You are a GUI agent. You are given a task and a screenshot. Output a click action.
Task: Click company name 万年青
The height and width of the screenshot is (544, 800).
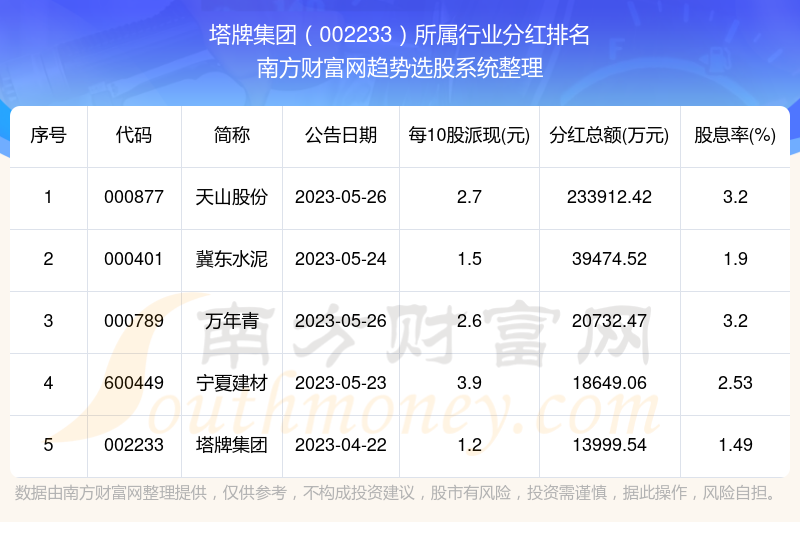click(232, 321)
